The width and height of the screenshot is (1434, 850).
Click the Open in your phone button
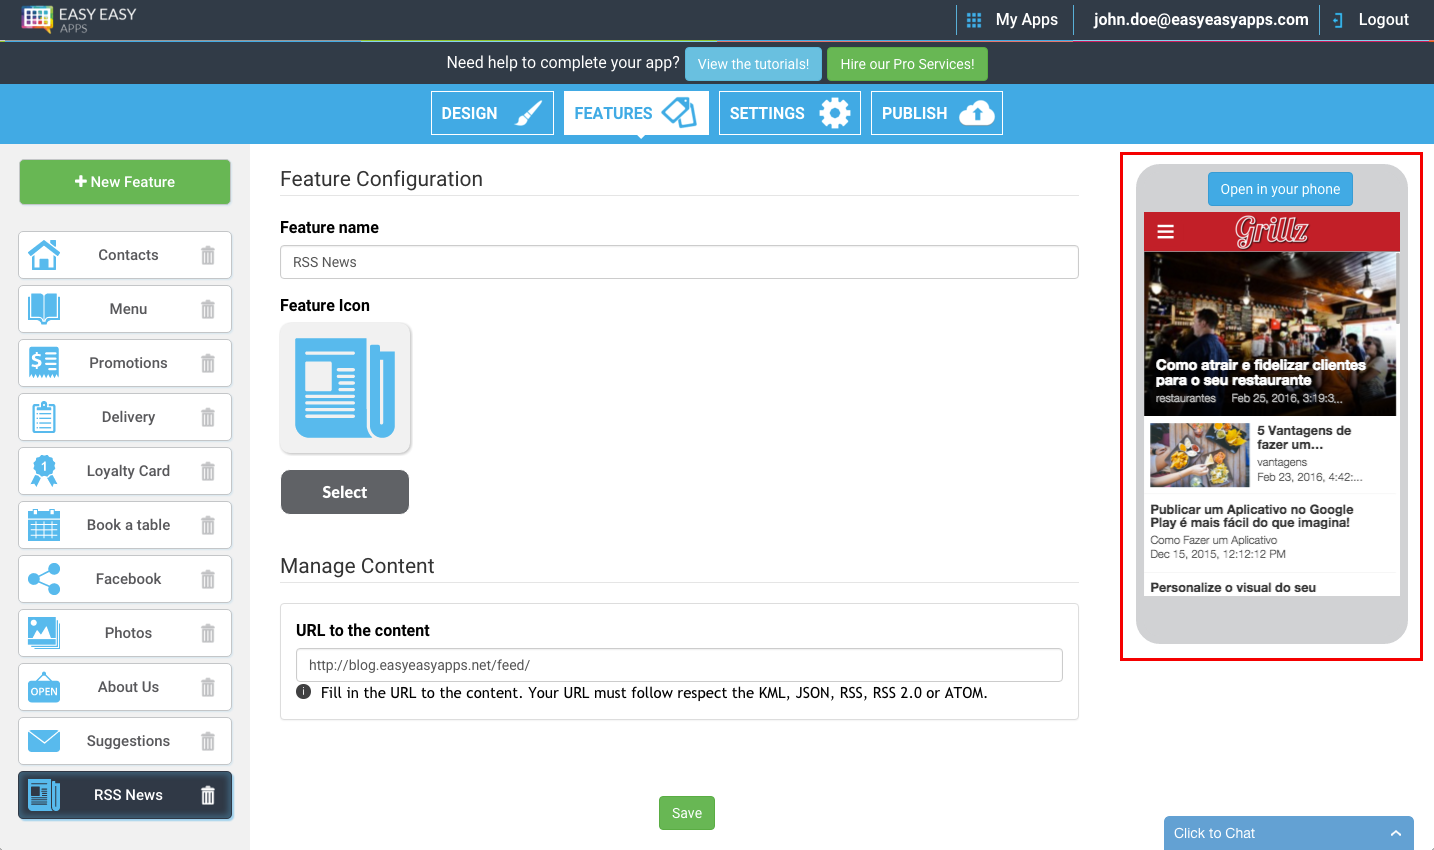[x=1280, y=189]
